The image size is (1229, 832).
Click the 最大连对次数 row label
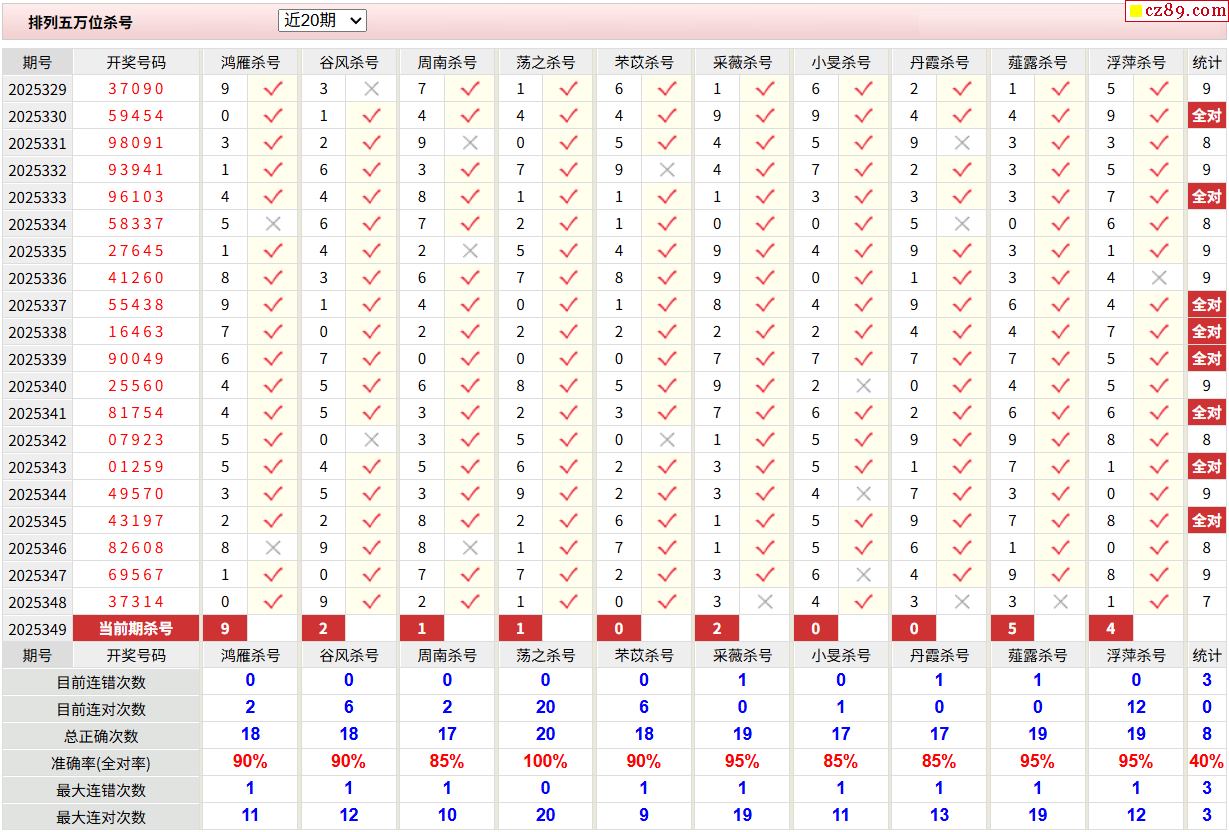(101, 817)
